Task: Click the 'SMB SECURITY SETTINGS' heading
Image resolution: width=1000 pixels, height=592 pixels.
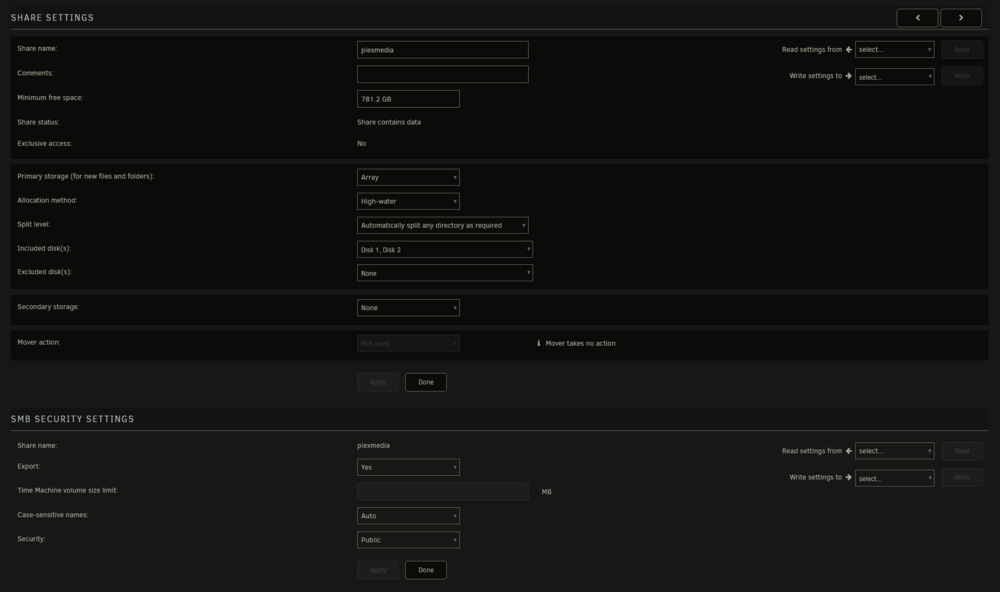Action: (73, 419)
